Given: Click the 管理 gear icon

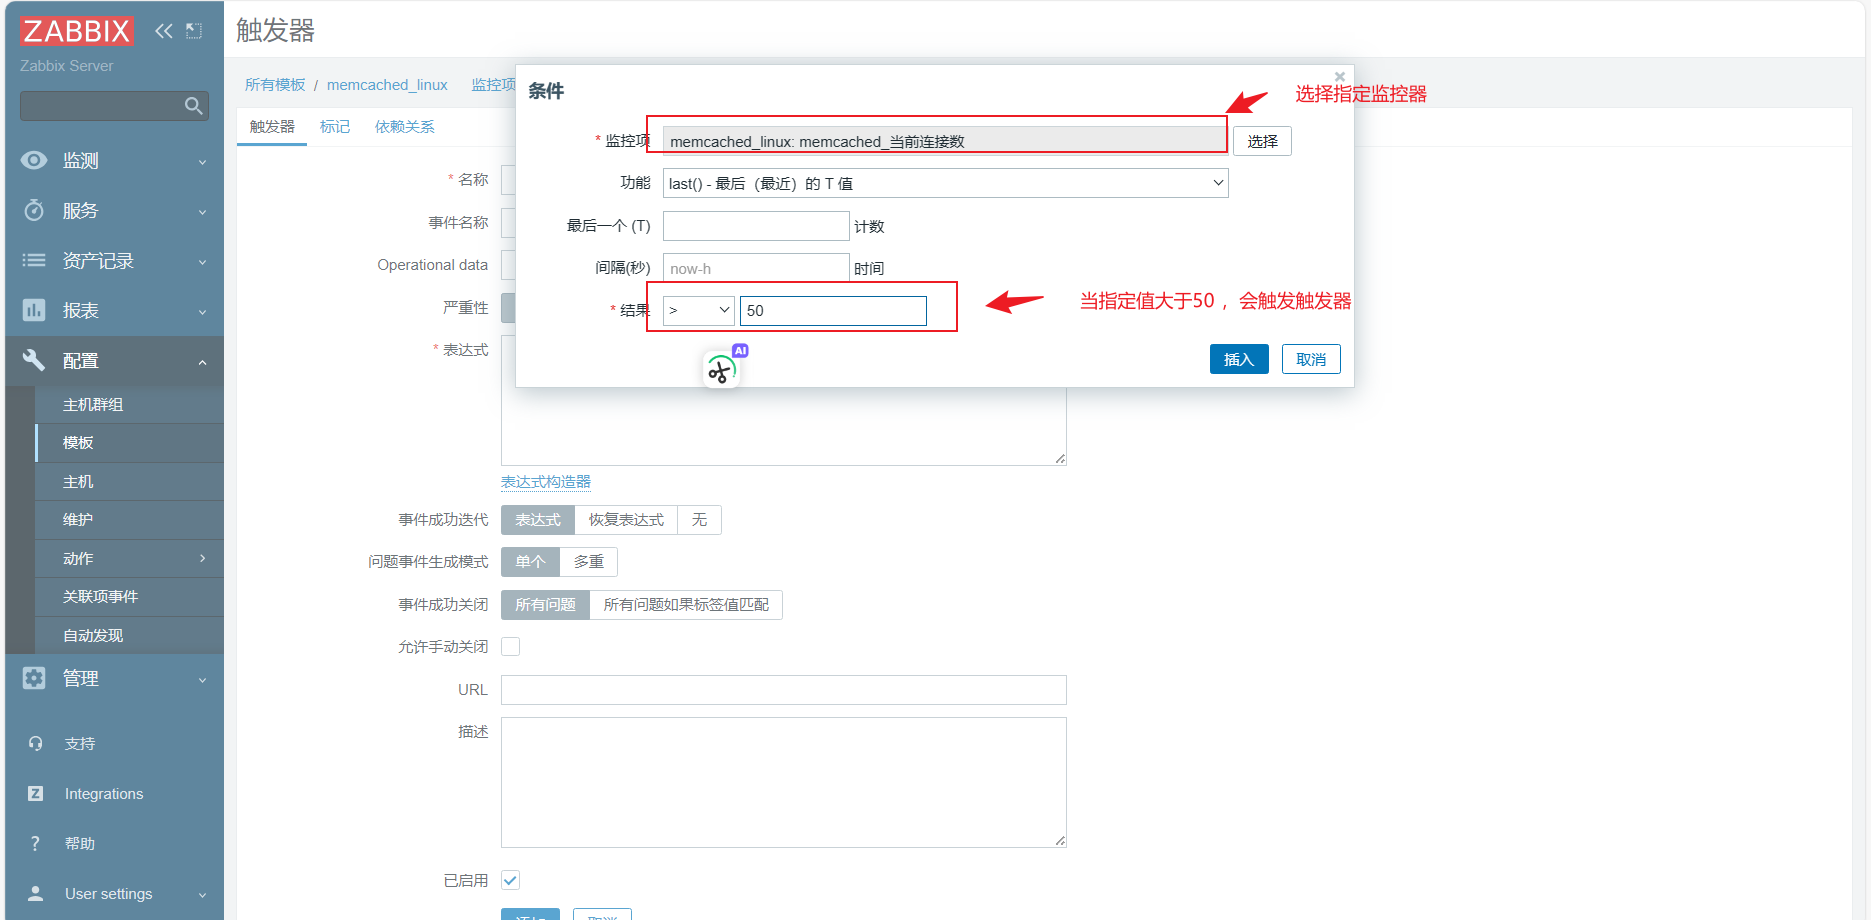Looking at the screenshot, I should (x=34, y=678).
